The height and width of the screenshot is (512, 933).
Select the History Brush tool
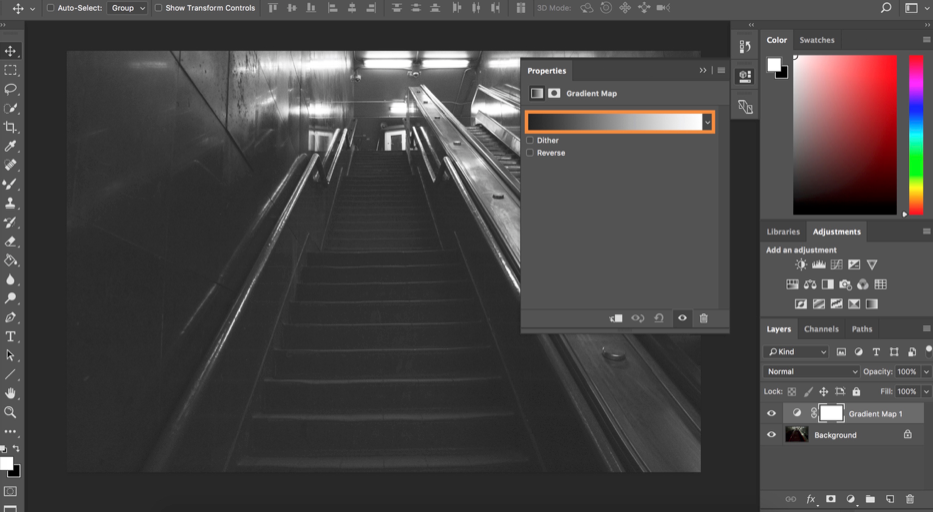pos(10,222)
